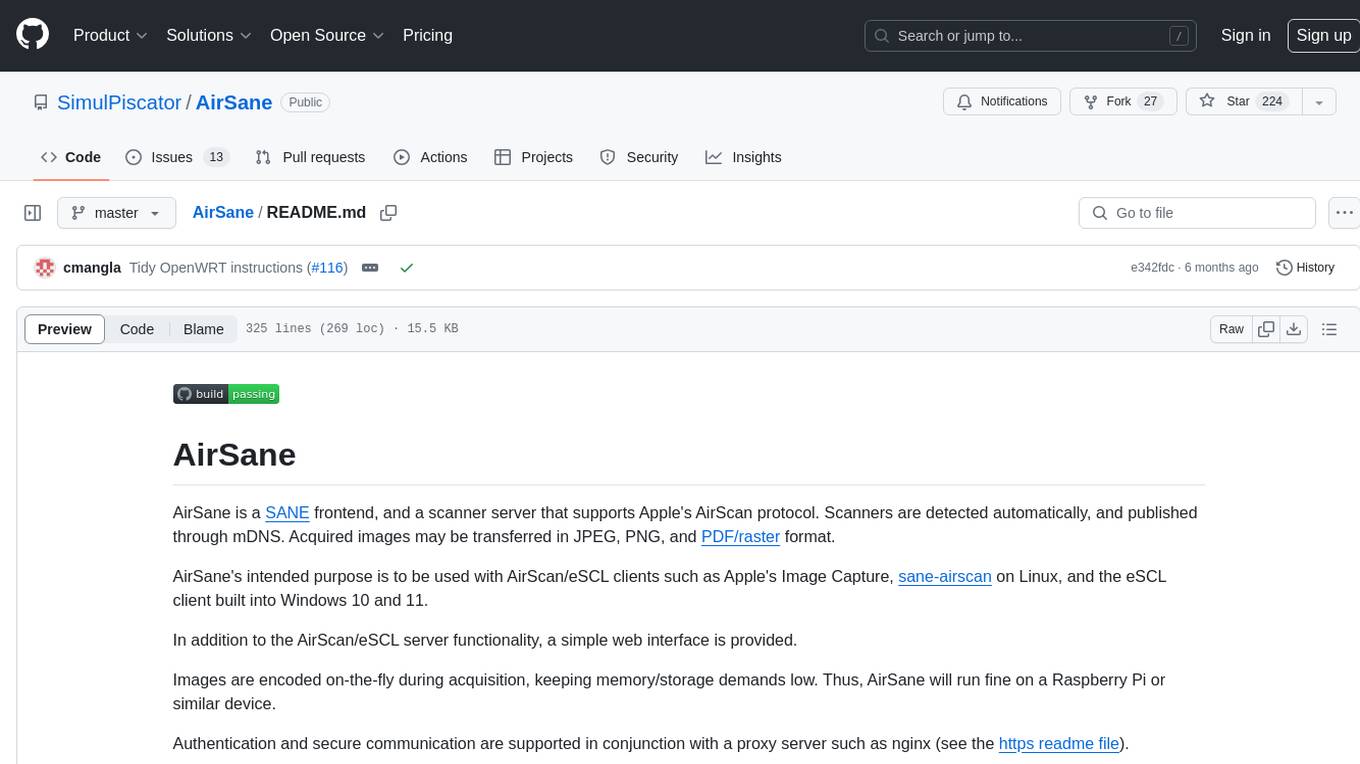Copy the raw file contents

[x=1266, y=329]
